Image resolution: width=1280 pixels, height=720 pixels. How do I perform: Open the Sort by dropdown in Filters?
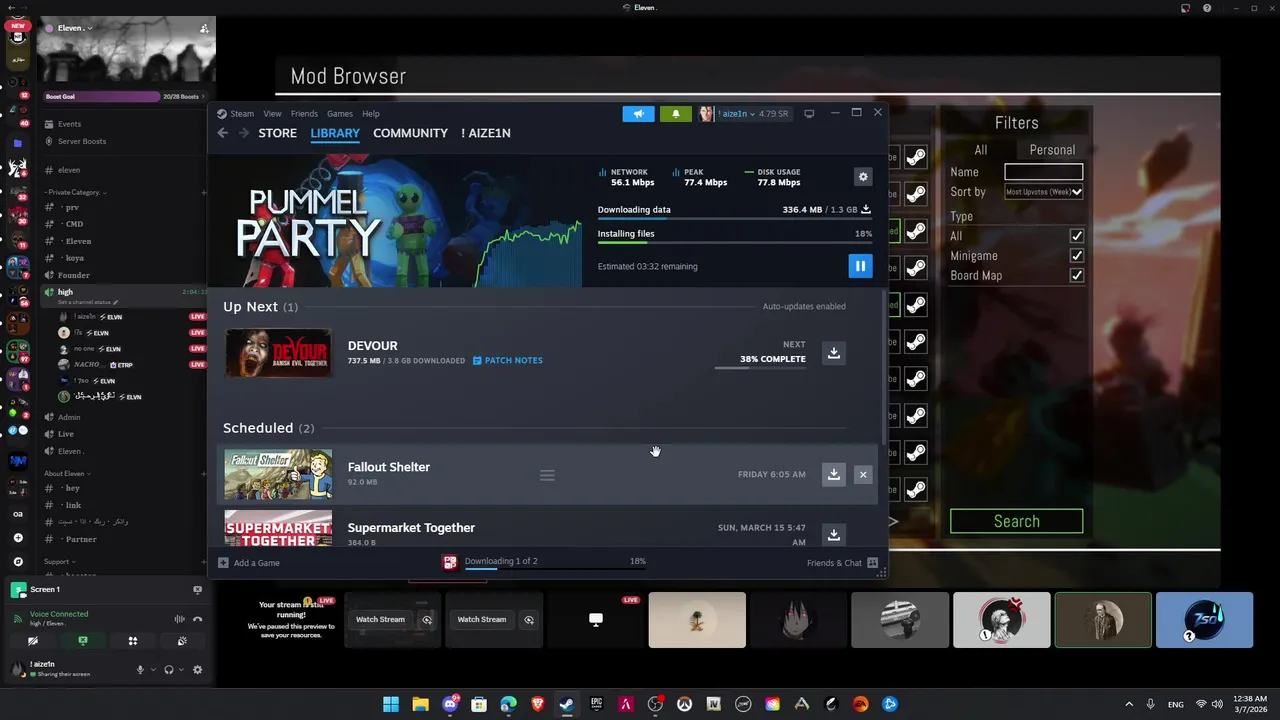pyautogui.click(x=1044, y=191)
